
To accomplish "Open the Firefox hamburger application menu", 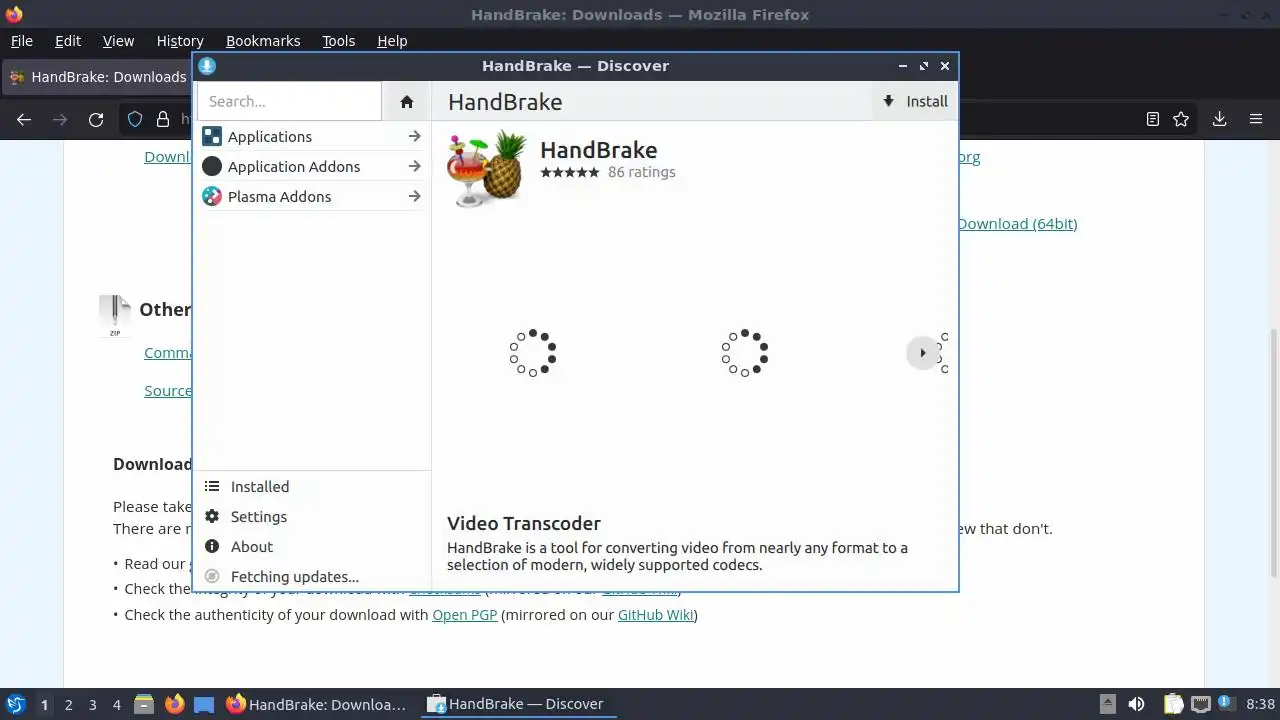I will click(x=1256, y=119).
